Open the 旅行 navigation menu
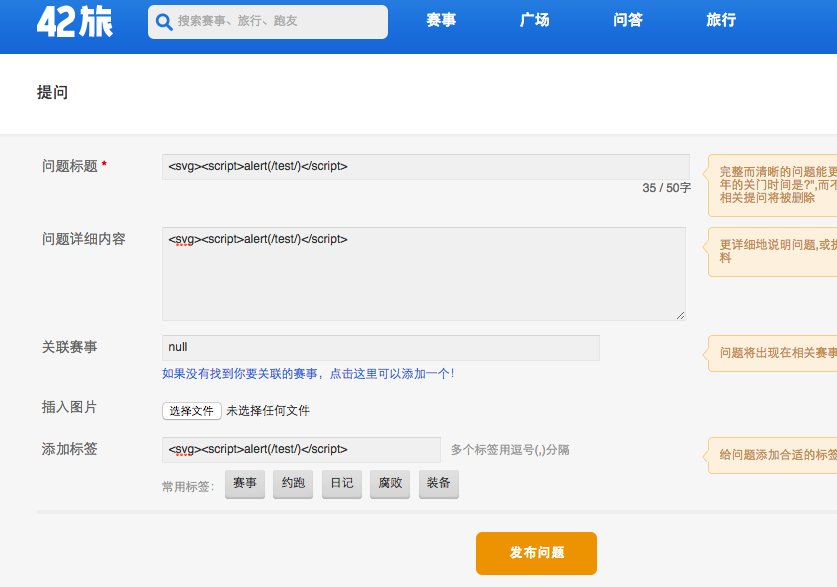Screen dimensions: 837x587 (721, 20)
